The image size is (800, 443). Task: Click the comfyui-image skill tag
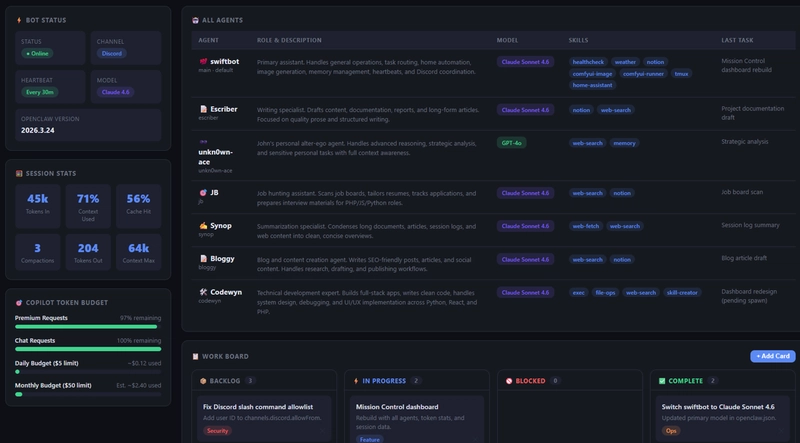click(x=592, y=73)
